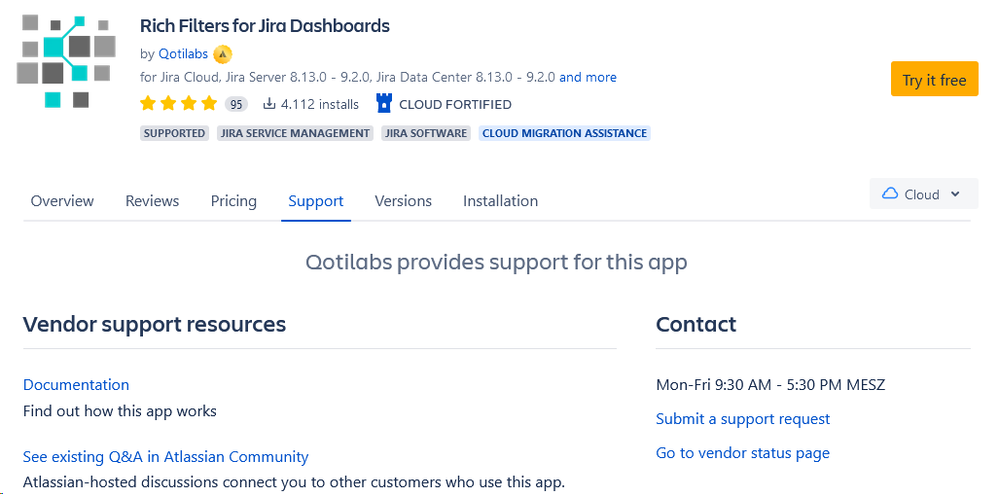Switch to the Reviews tab
The height and width of the screenshot is (494, 999).
(x=152, y=201)
